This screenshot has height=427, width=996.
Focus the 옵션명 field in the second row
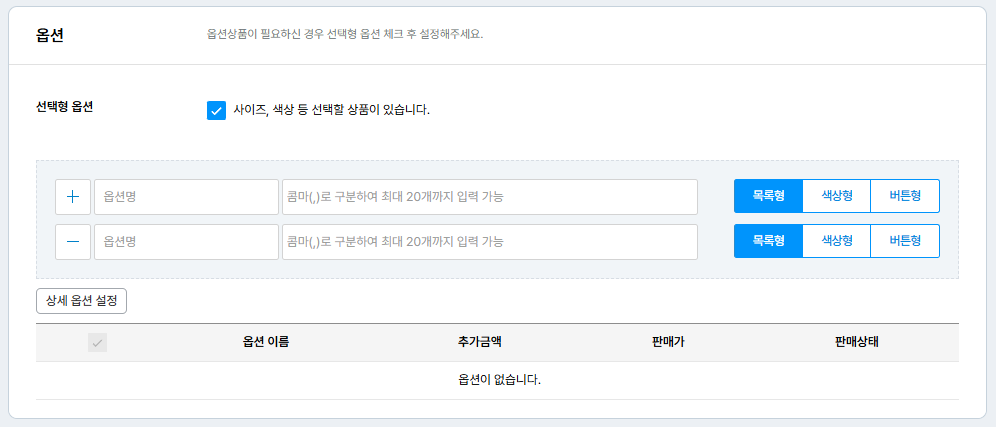click(x=186, y=241)
